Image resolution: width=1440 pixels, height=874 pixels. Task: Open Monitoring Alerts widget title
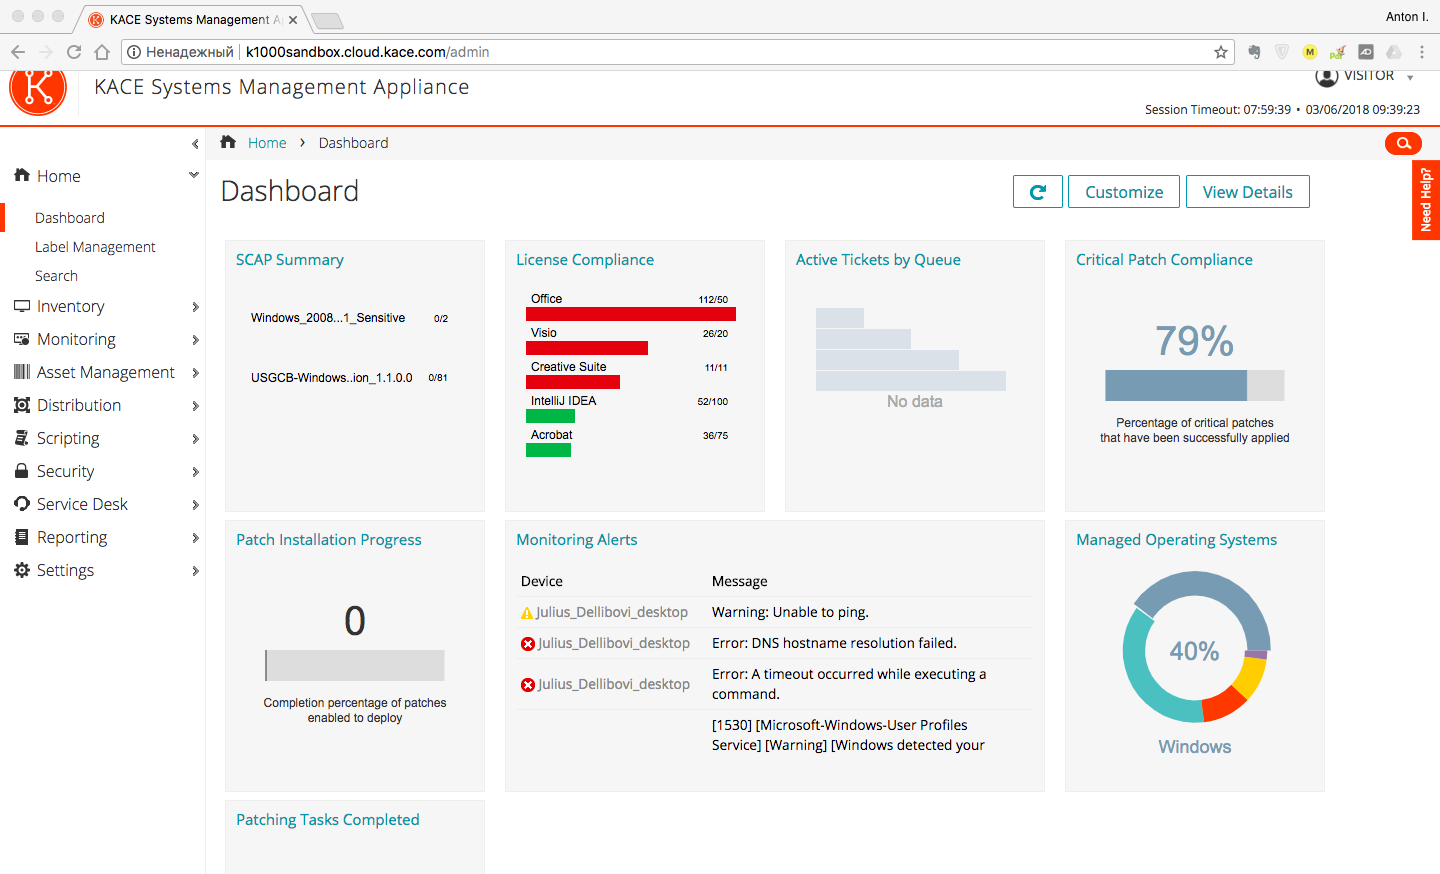click(577, 540)
